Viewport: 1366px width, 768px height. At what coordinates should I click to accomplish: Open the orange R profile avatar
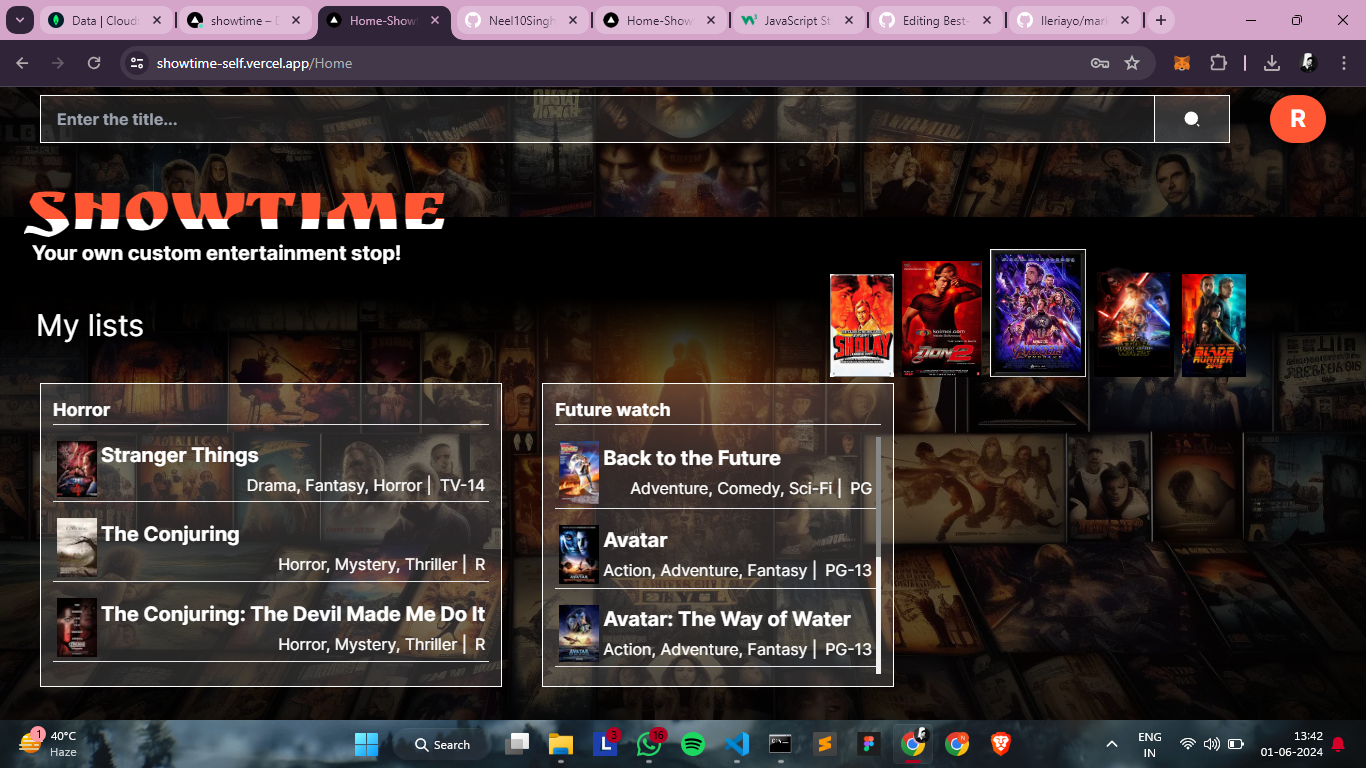coord(1298,119)
